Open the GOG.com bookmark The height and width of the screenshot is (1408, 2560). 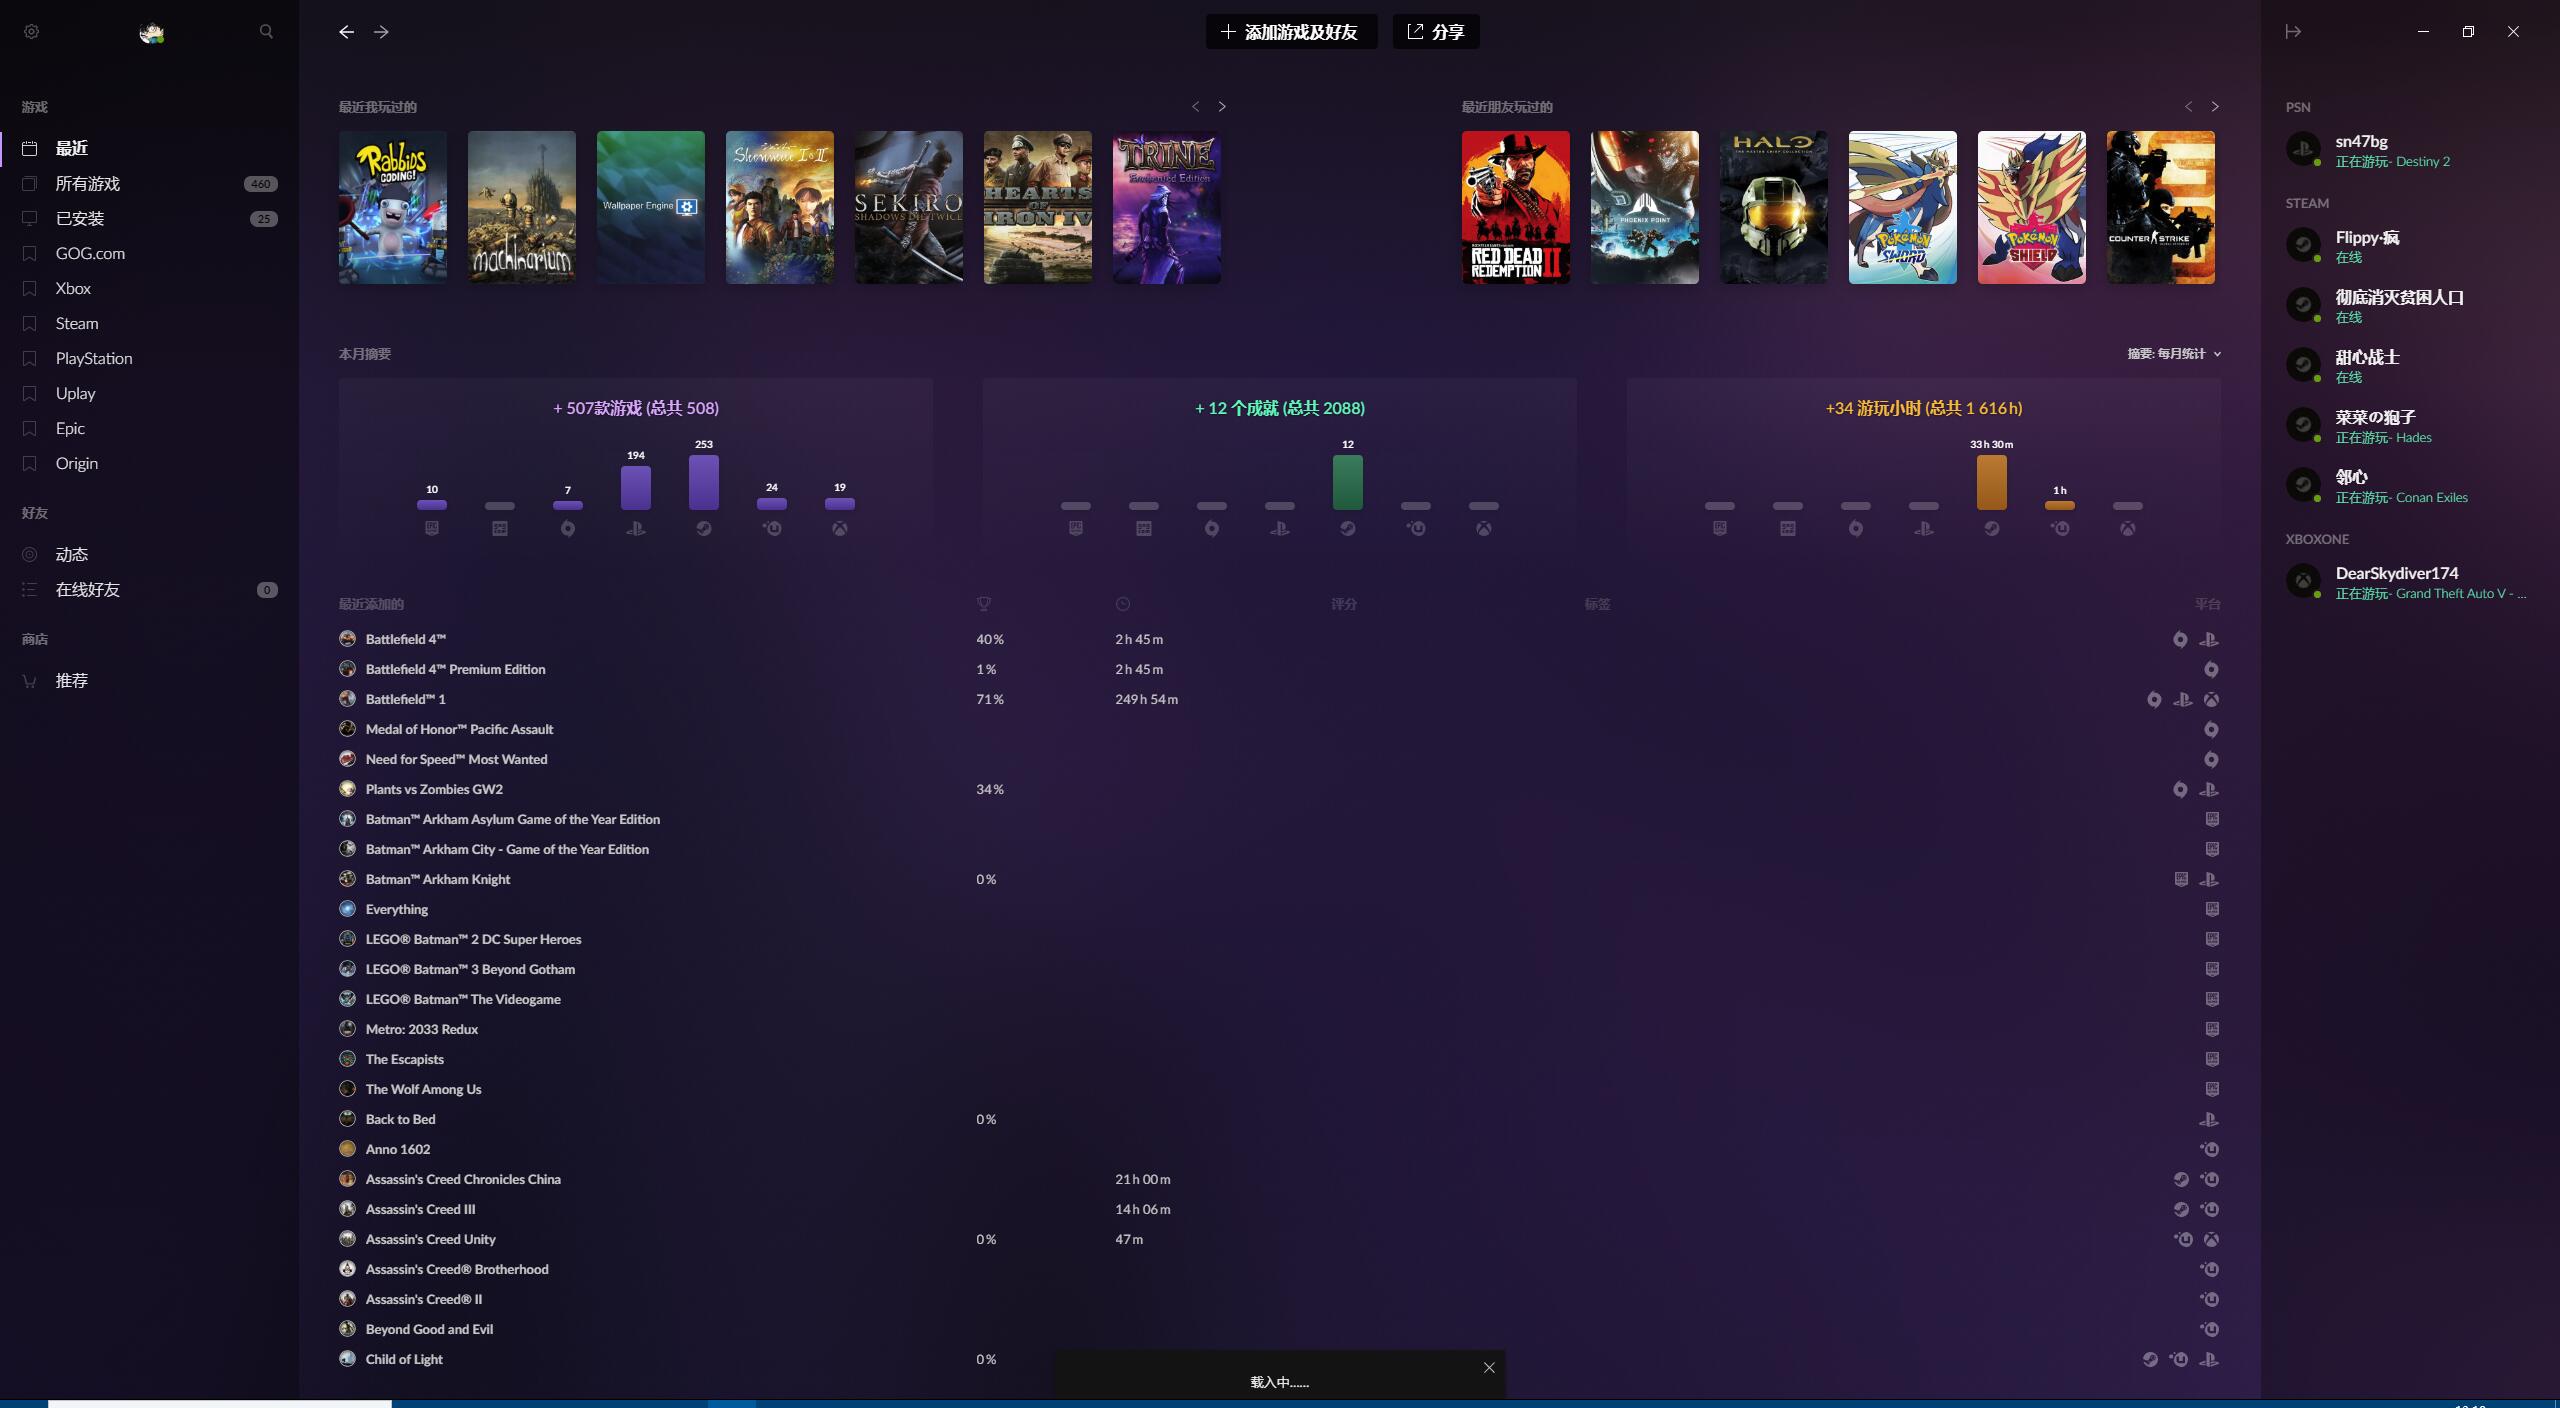pyautogui.click(x=149, y=254)
